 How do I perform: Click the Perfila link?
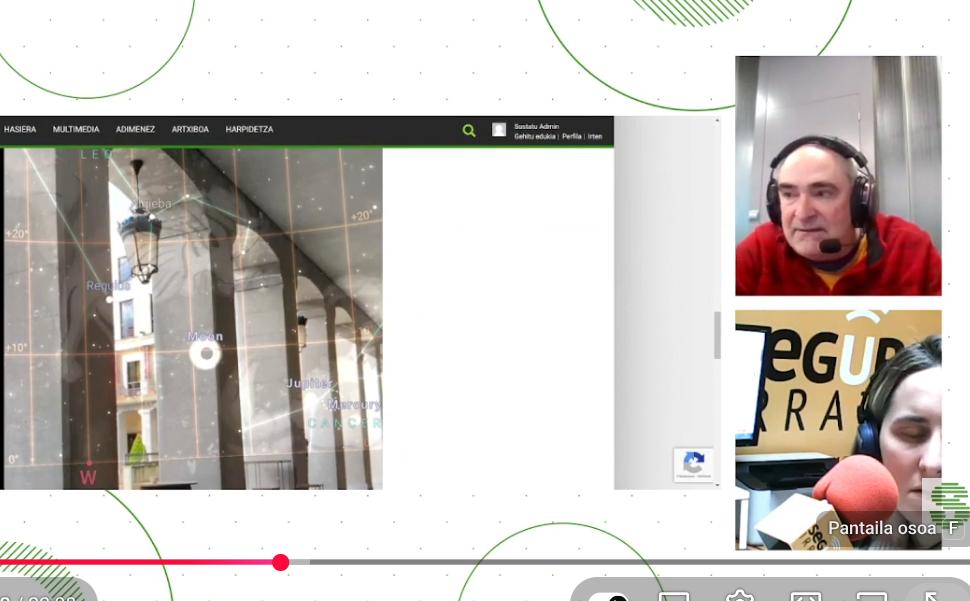571,136
